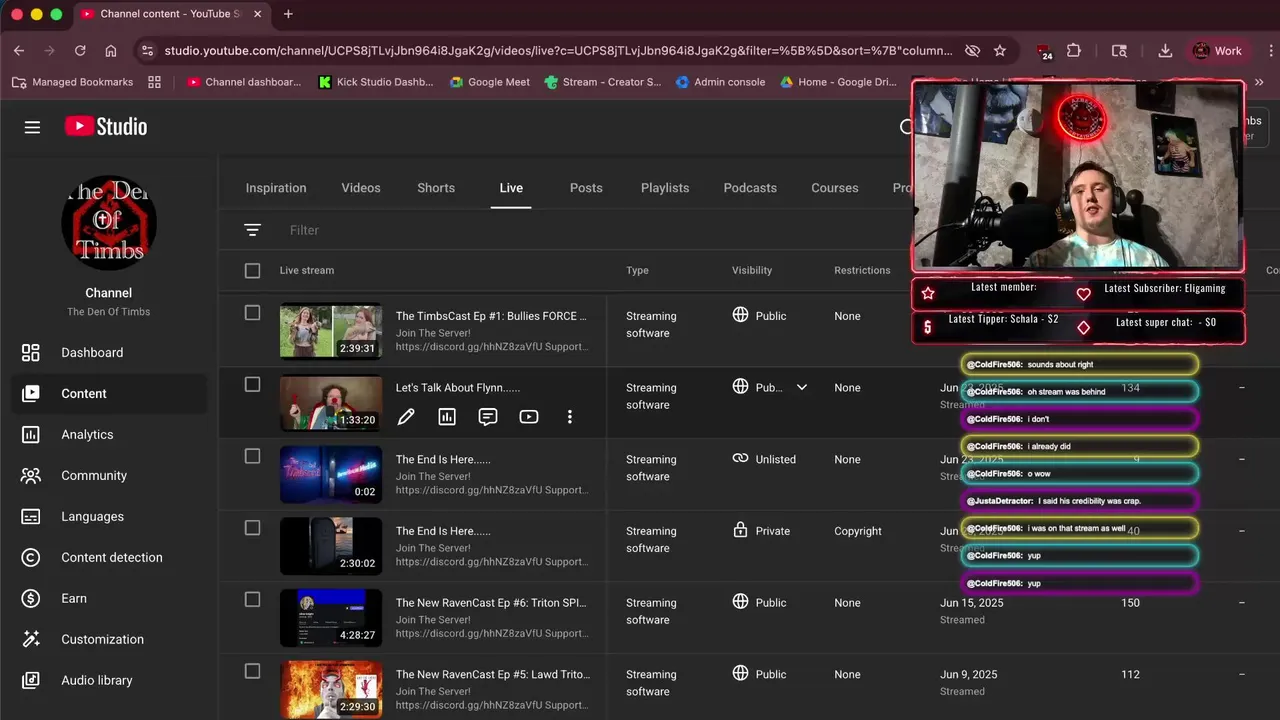Image resolution: width=1280 pixels, height=720 pixels.
Task: Switch to the Shorts tab
Action: coord(436,188)
